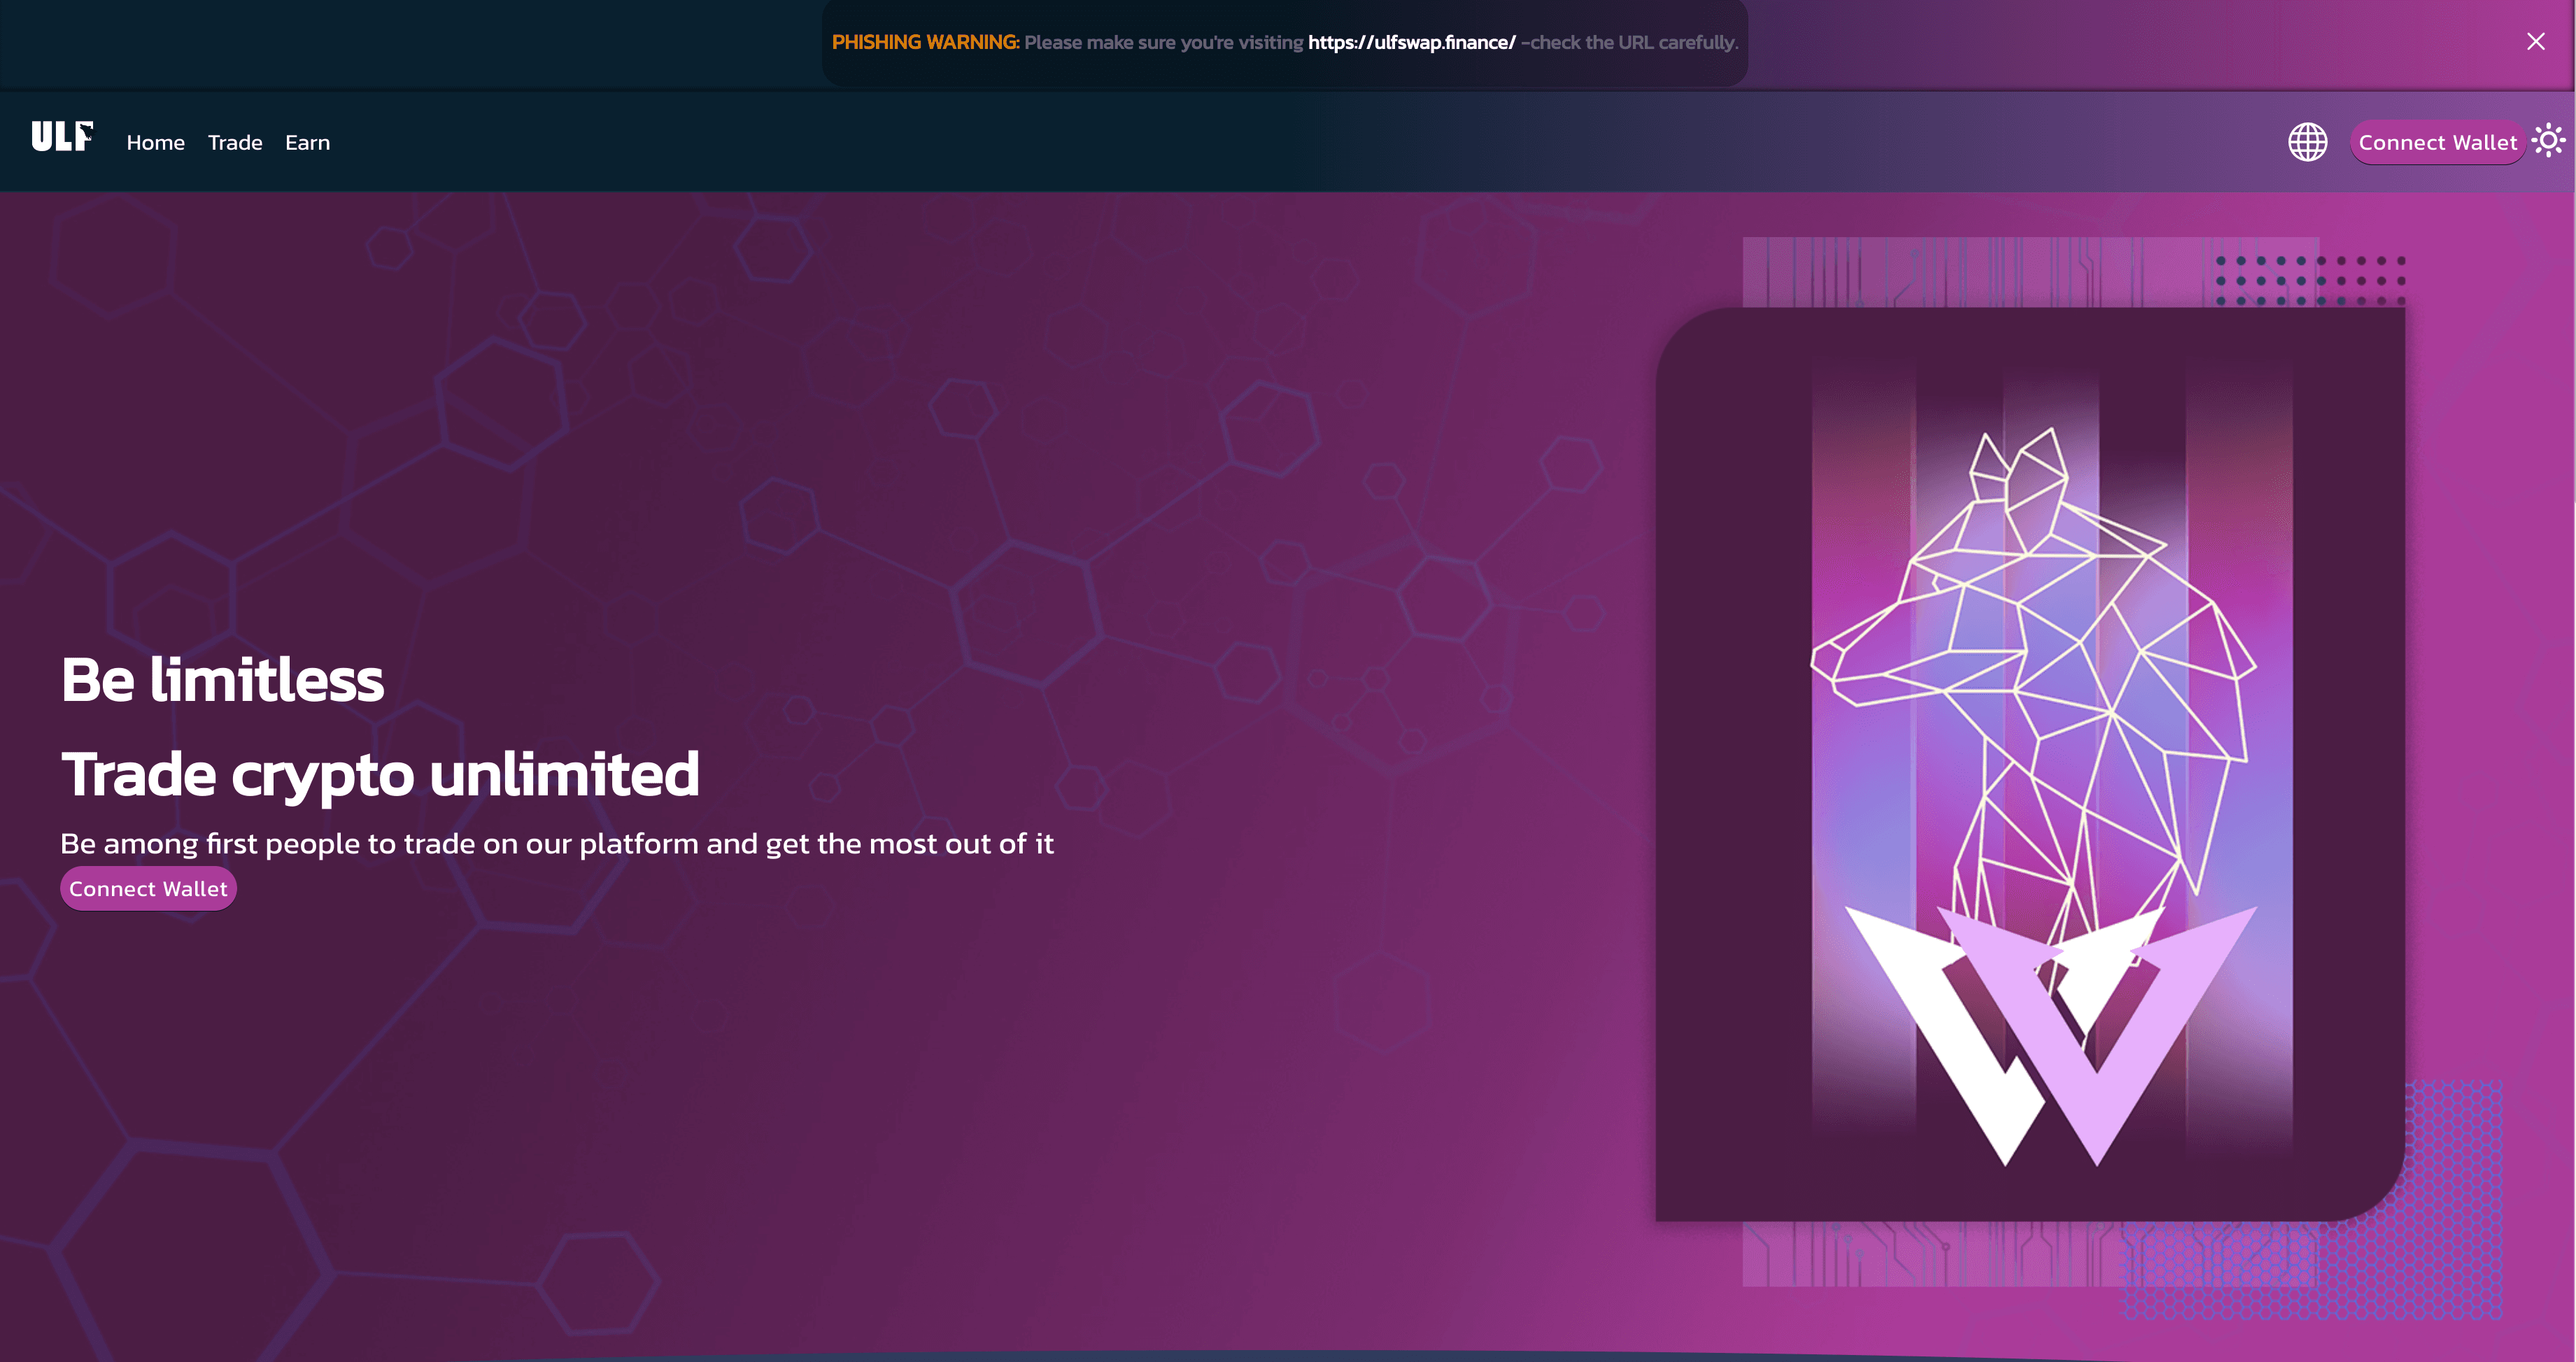Open the ulfswap.finance URL link
The image size is (2576, 1362).
(x=1411, y=43)
